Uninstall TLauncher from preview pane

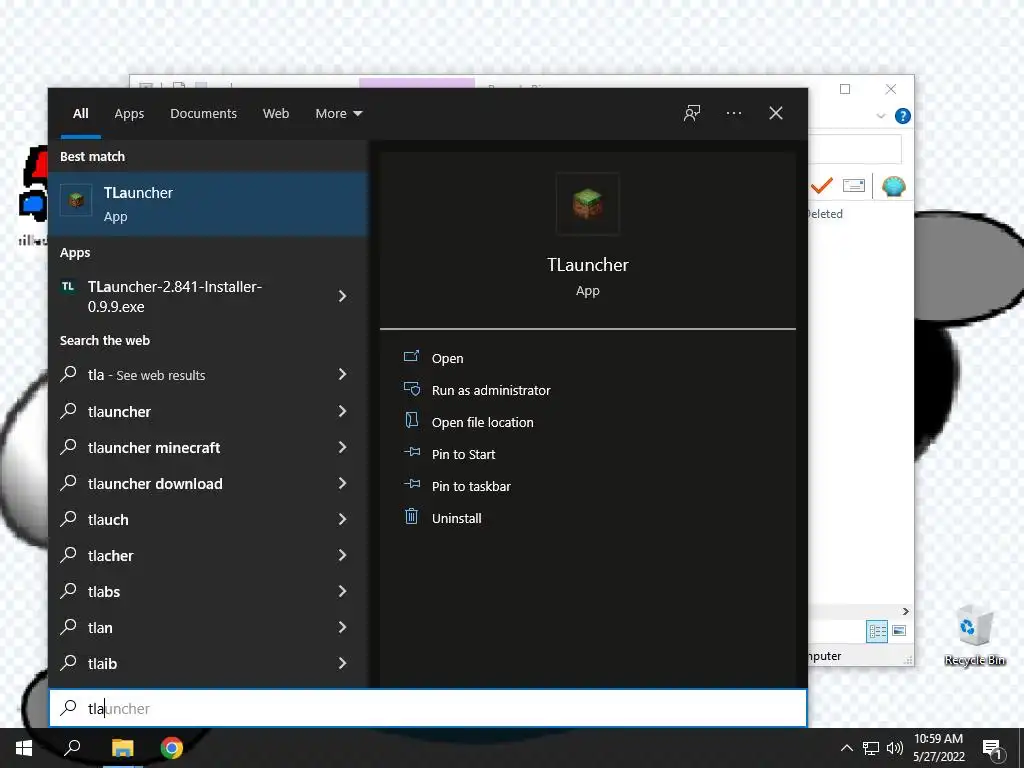click(x=456, y=519)
